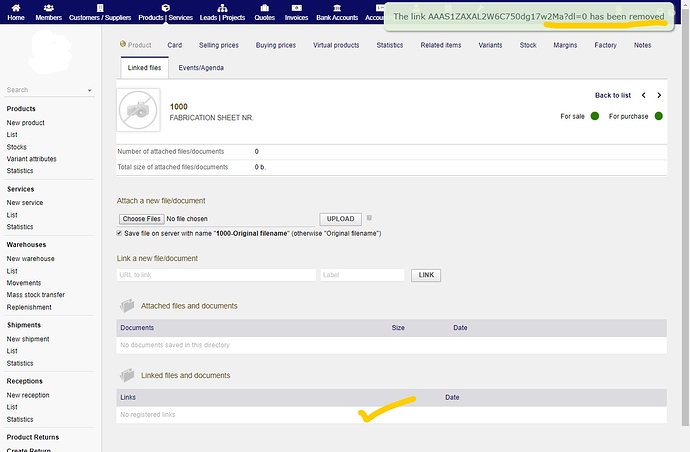690x452 pixels.
Task: Switch to the Events/Agenda tab
Action: pyautogui.click(x=201, y=67)
